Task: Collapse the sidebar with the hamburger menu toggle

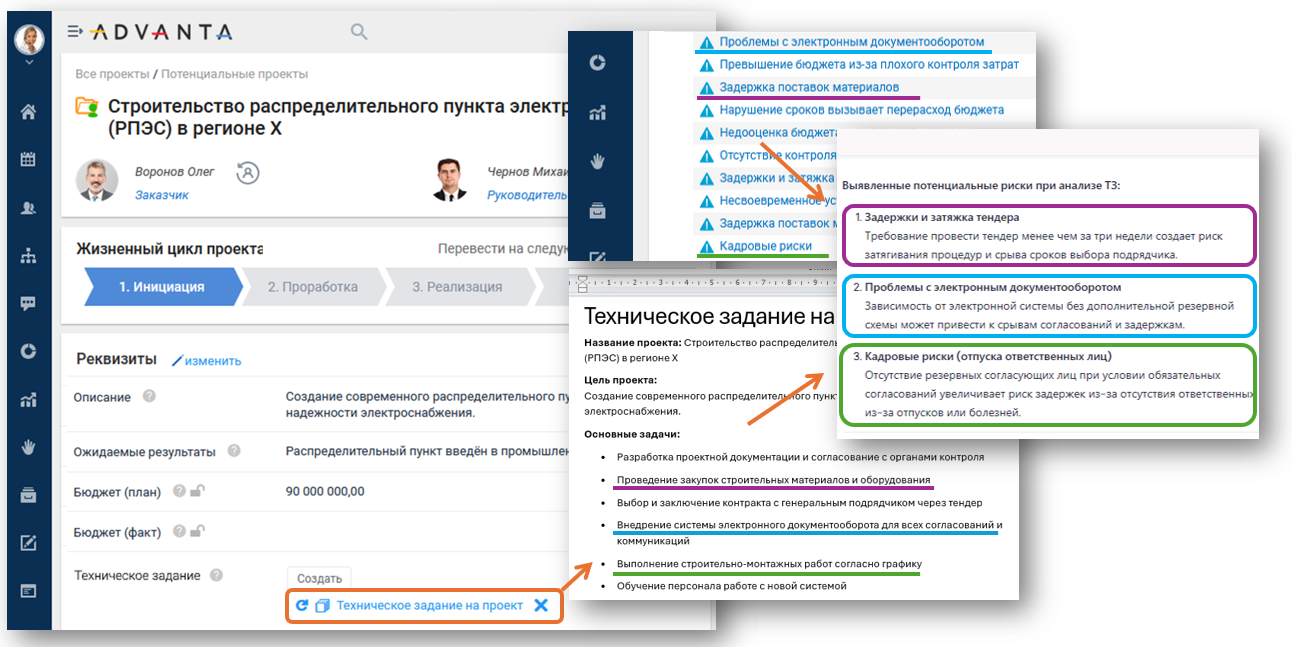Action: (x=75, y=32)
